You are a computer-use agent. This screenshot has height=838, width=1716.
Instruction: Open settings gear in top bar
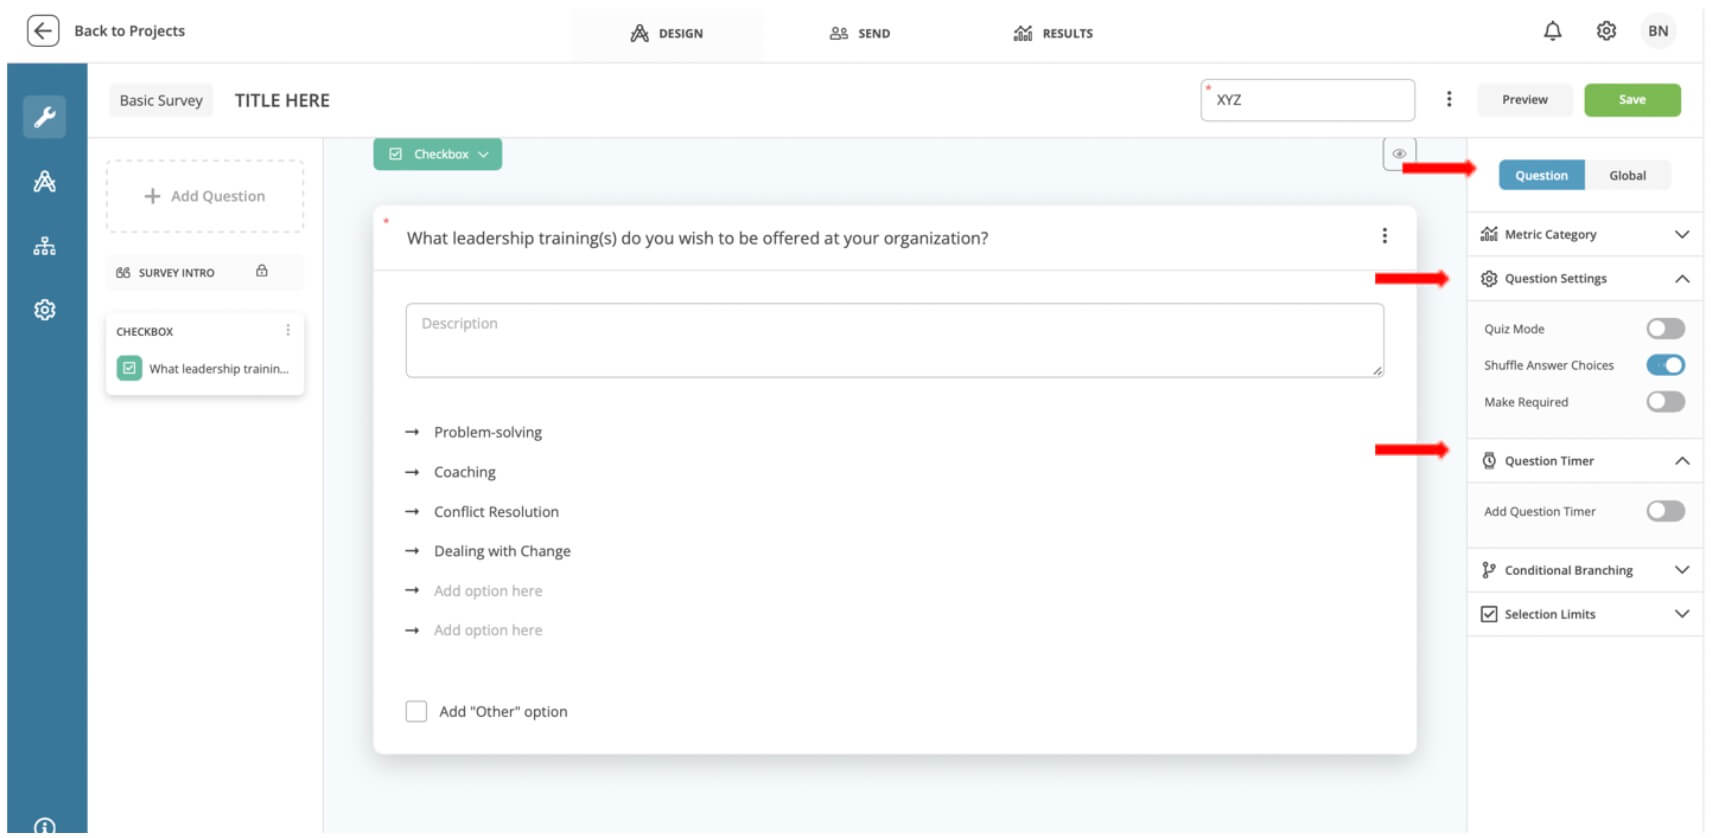1606,31
